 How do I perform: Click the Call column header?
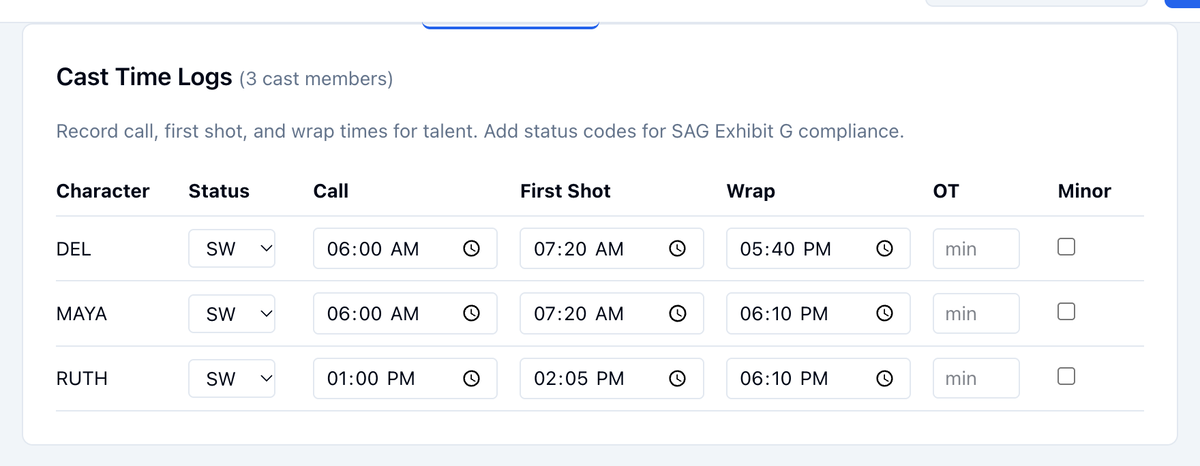331,191
